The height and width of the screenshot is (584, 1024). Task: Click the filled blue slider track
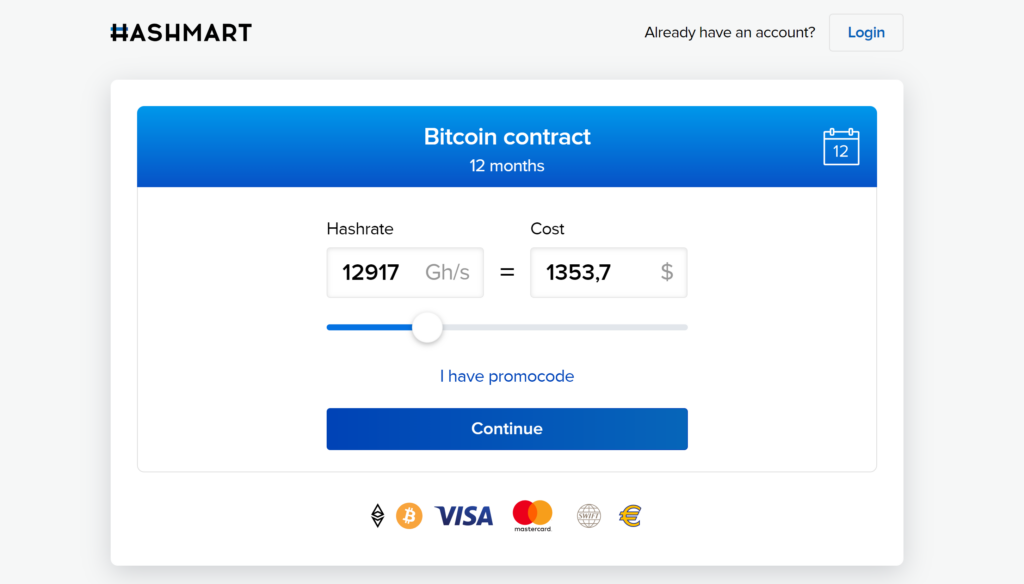click(369, 327)
